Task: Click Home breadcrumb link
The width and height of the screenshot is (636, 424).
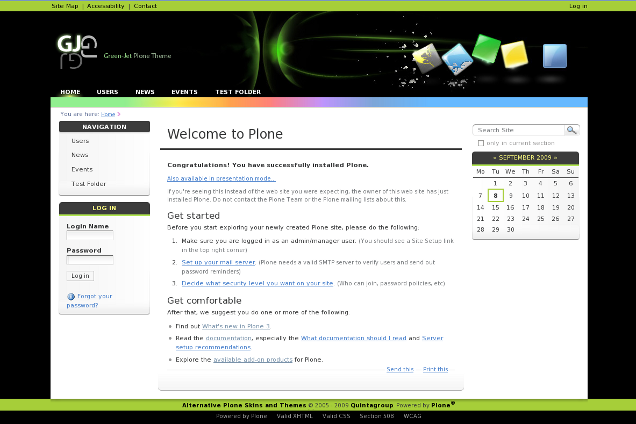Action: [x=108, y=114]
